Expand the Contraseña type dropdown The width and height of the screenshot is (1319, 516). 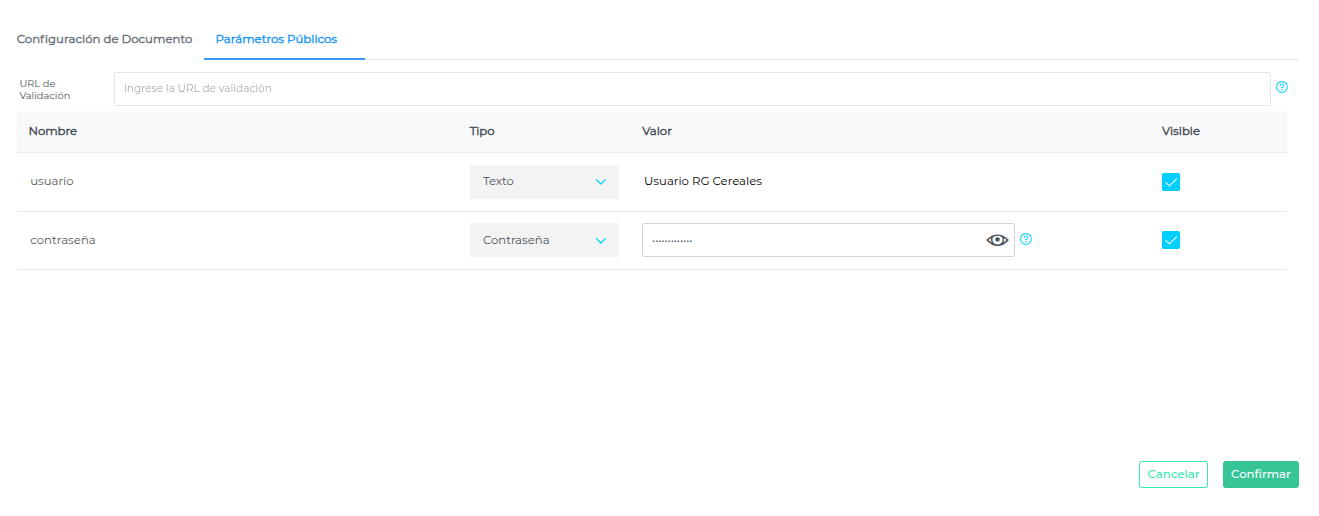point(544,240)
